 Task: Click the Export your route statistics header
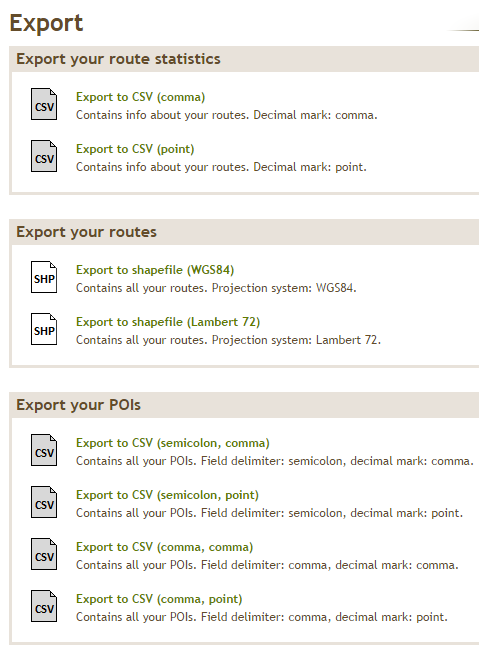(x=118, y=59)
